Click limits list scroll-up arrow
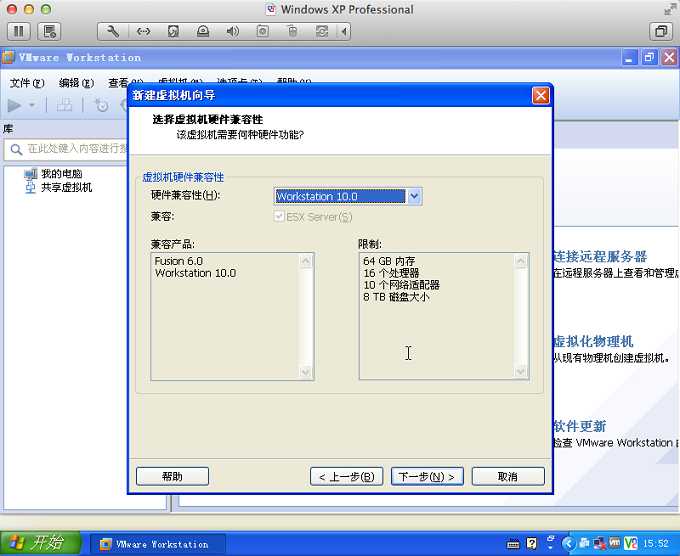 (521, 261)
